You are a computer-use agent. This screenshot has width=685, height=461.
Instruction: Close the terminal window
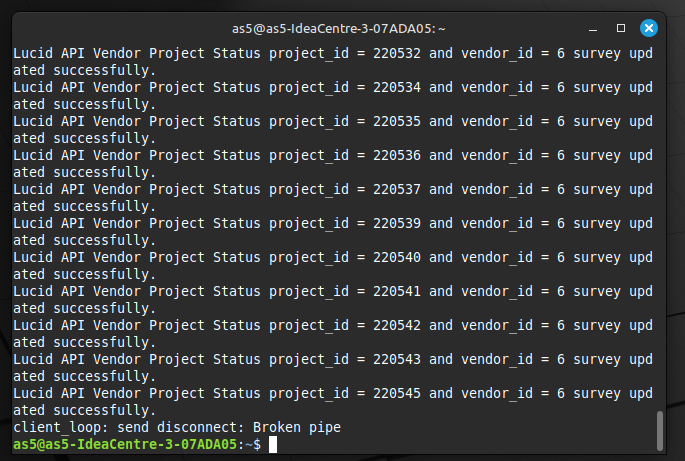[649, 28]
